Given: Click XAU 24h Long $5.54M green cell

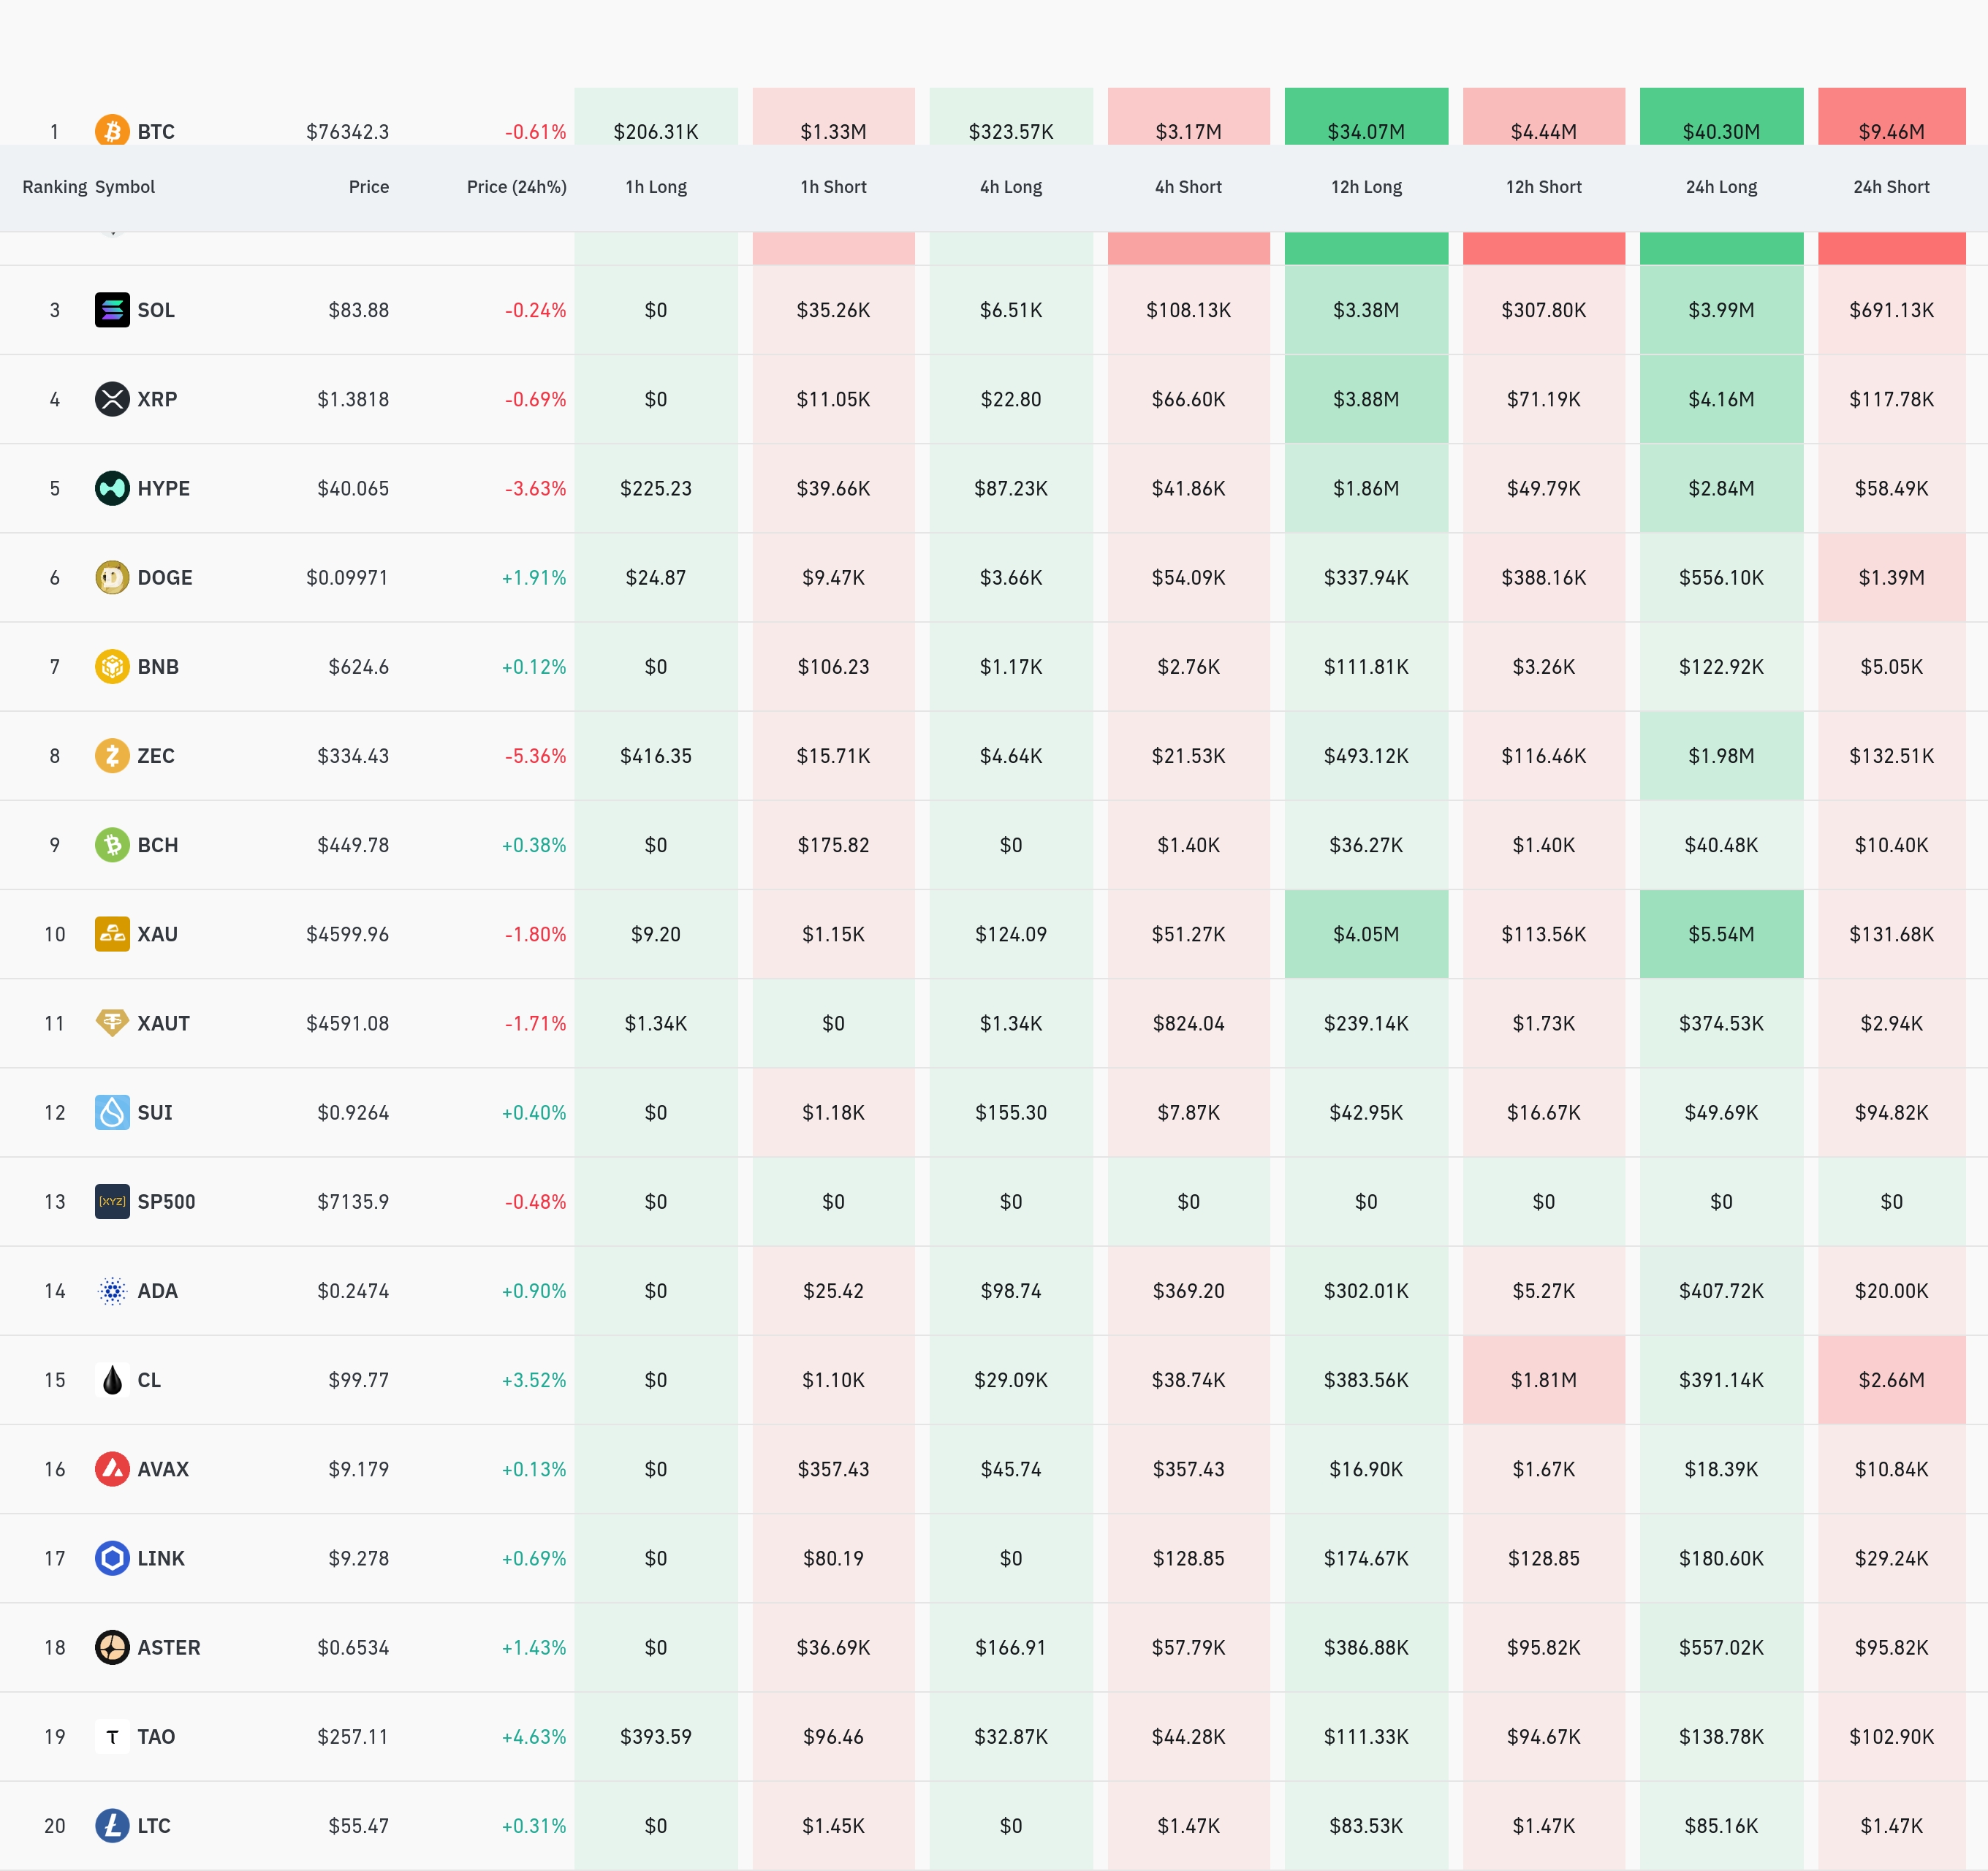Looking at the screenshot, I should click(x=1721, y=934).
